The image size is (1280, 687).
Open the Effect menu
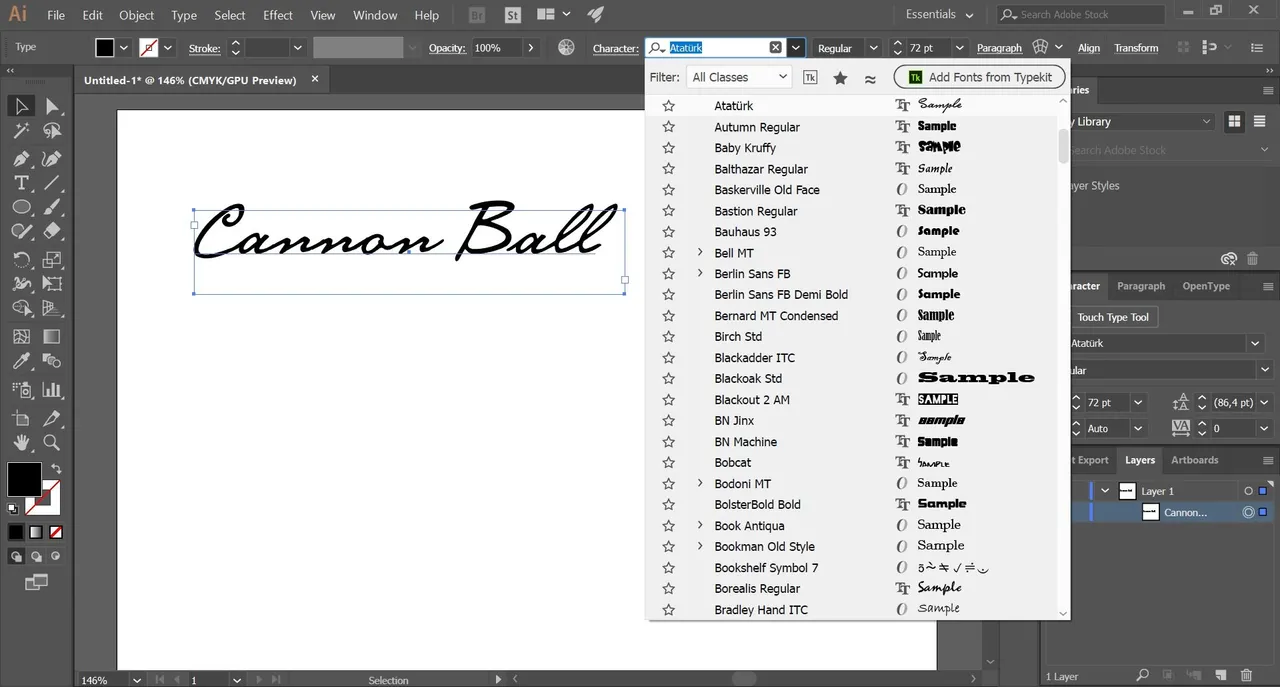pos(278,15)
